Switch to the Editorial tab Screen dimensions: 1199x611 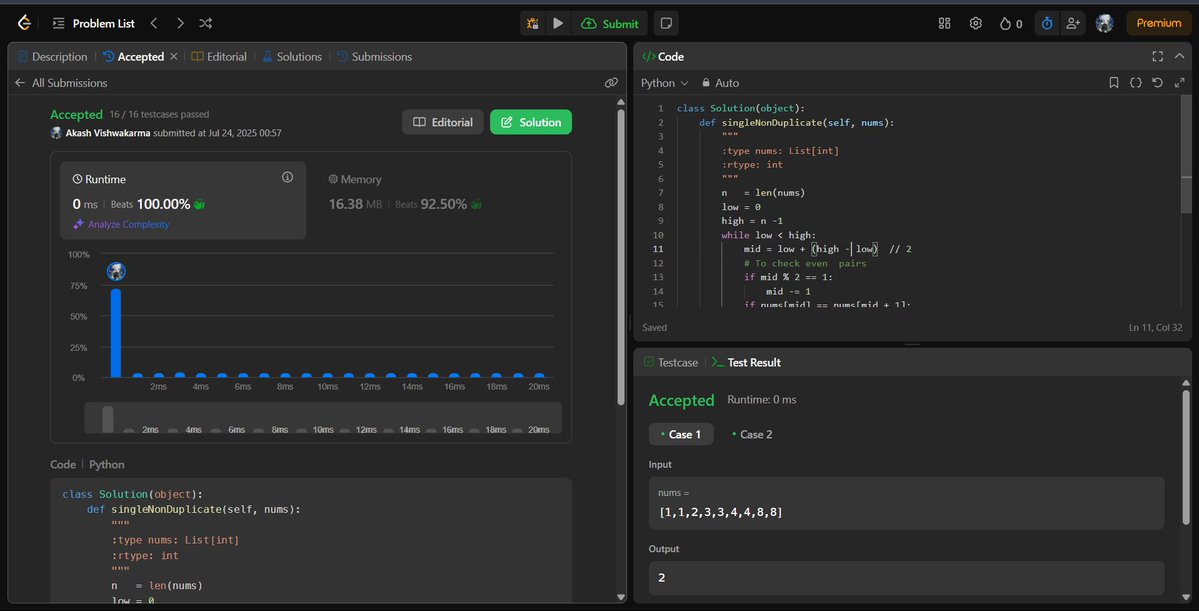pos(219,57)
